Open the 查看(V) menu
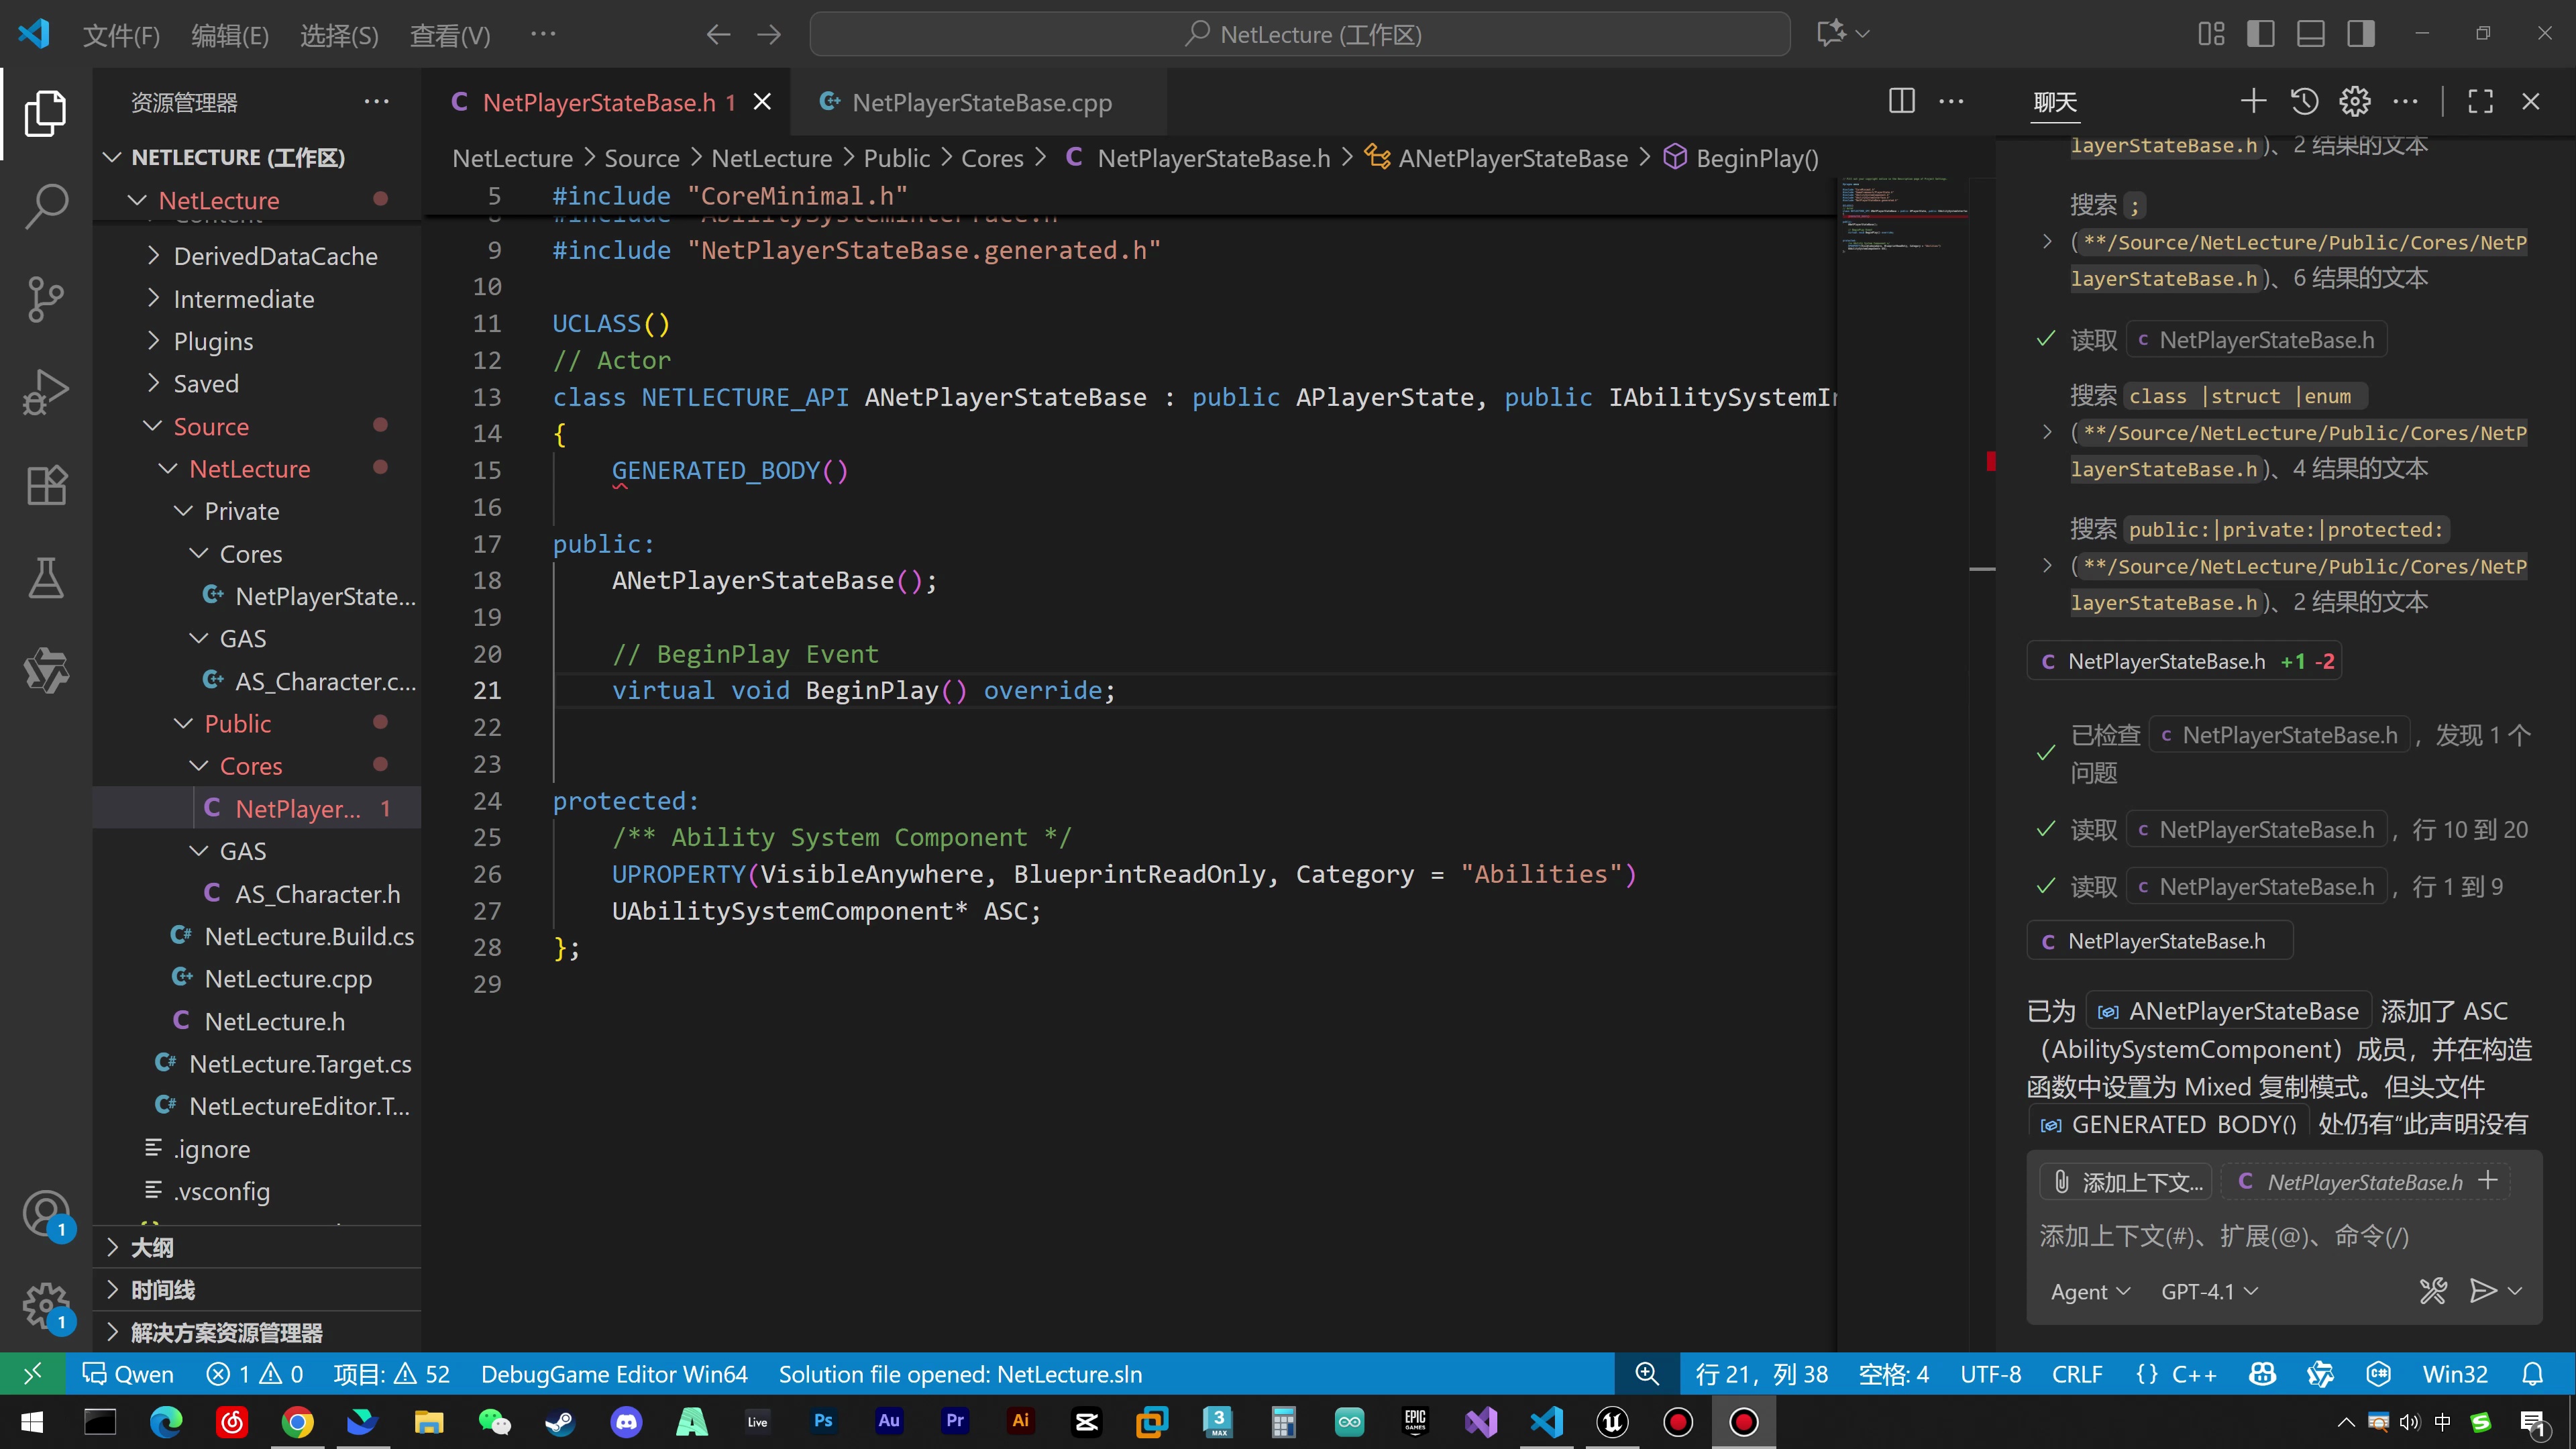The height and width of the screenshot is (1449, 2576). (450, 35)
